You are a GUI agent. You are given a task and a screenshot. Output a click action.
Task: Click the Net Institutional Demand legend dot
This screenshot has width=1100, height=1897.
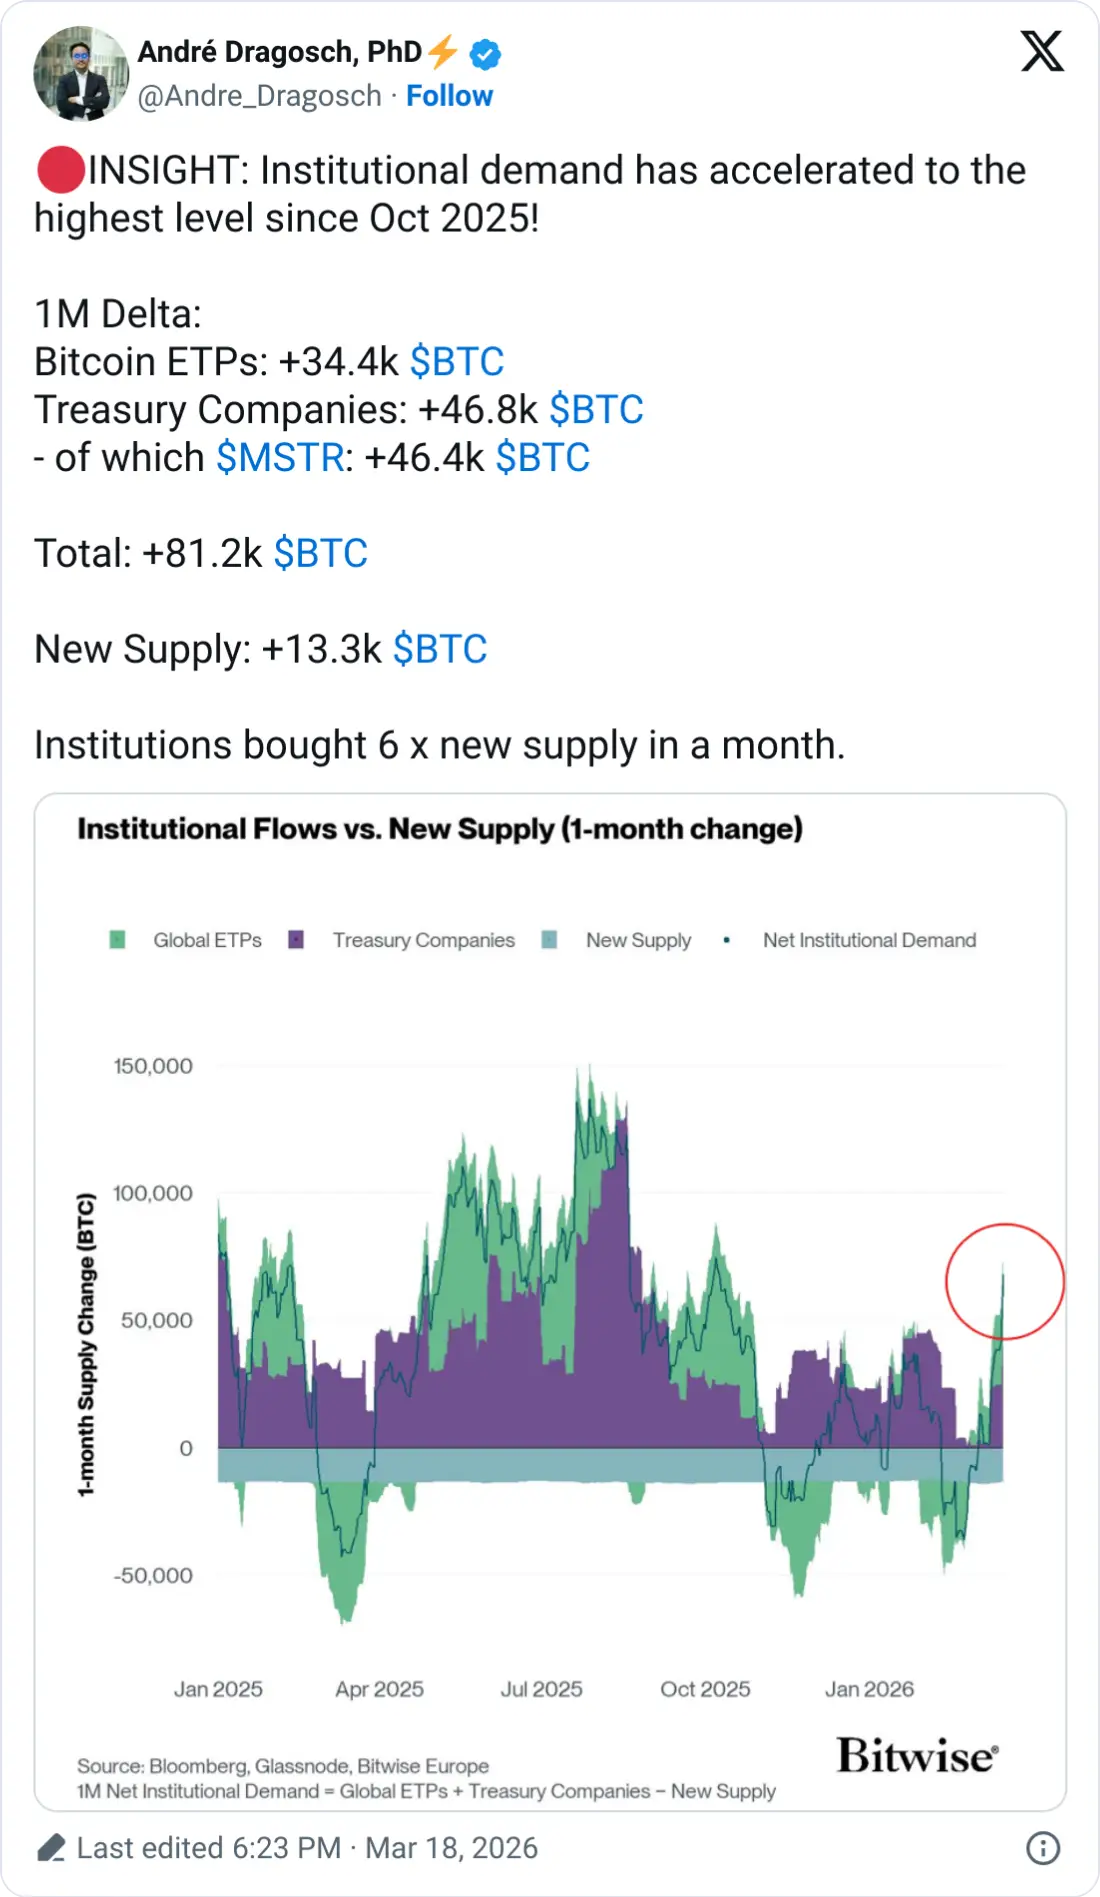(x=727, y=940)
